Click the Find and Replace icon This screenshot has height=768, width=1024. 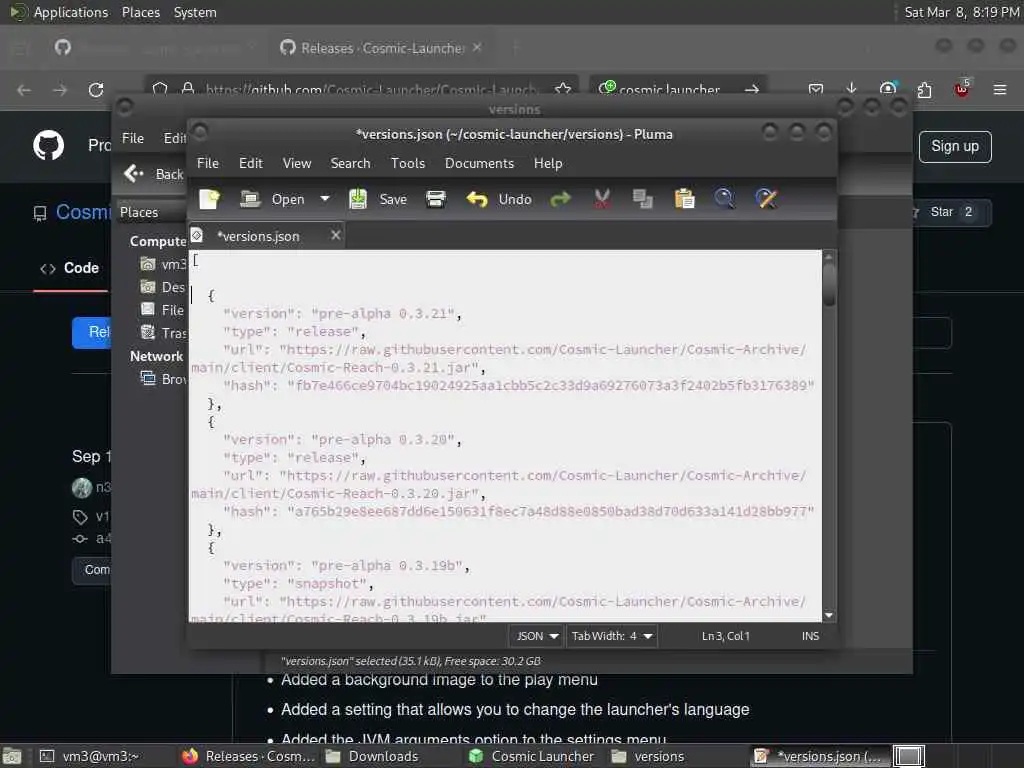766,199
